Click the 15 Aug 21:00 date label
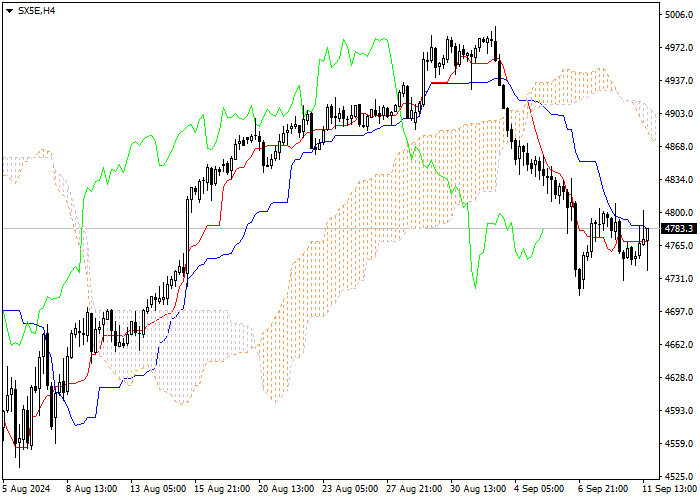This screenshot has width=700, height=500. tap(222, 489)
